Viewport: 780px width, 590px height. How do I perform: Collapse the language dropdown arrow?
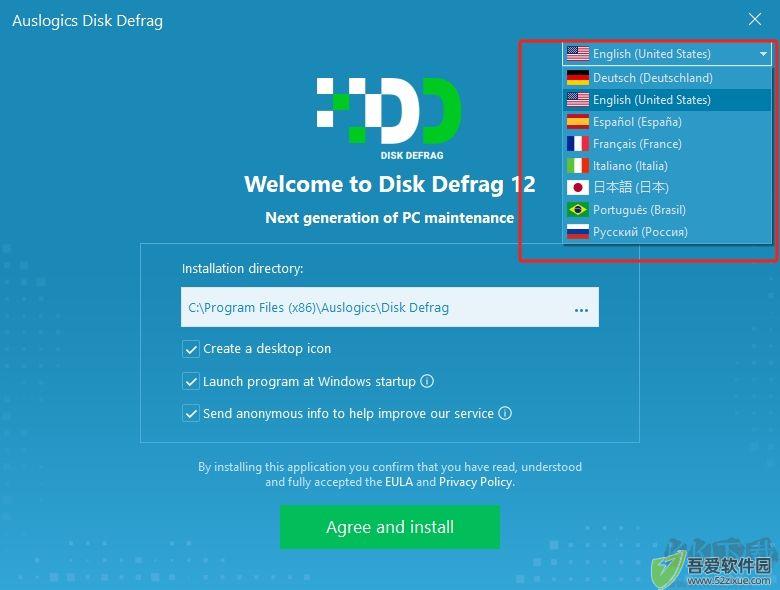763,54
